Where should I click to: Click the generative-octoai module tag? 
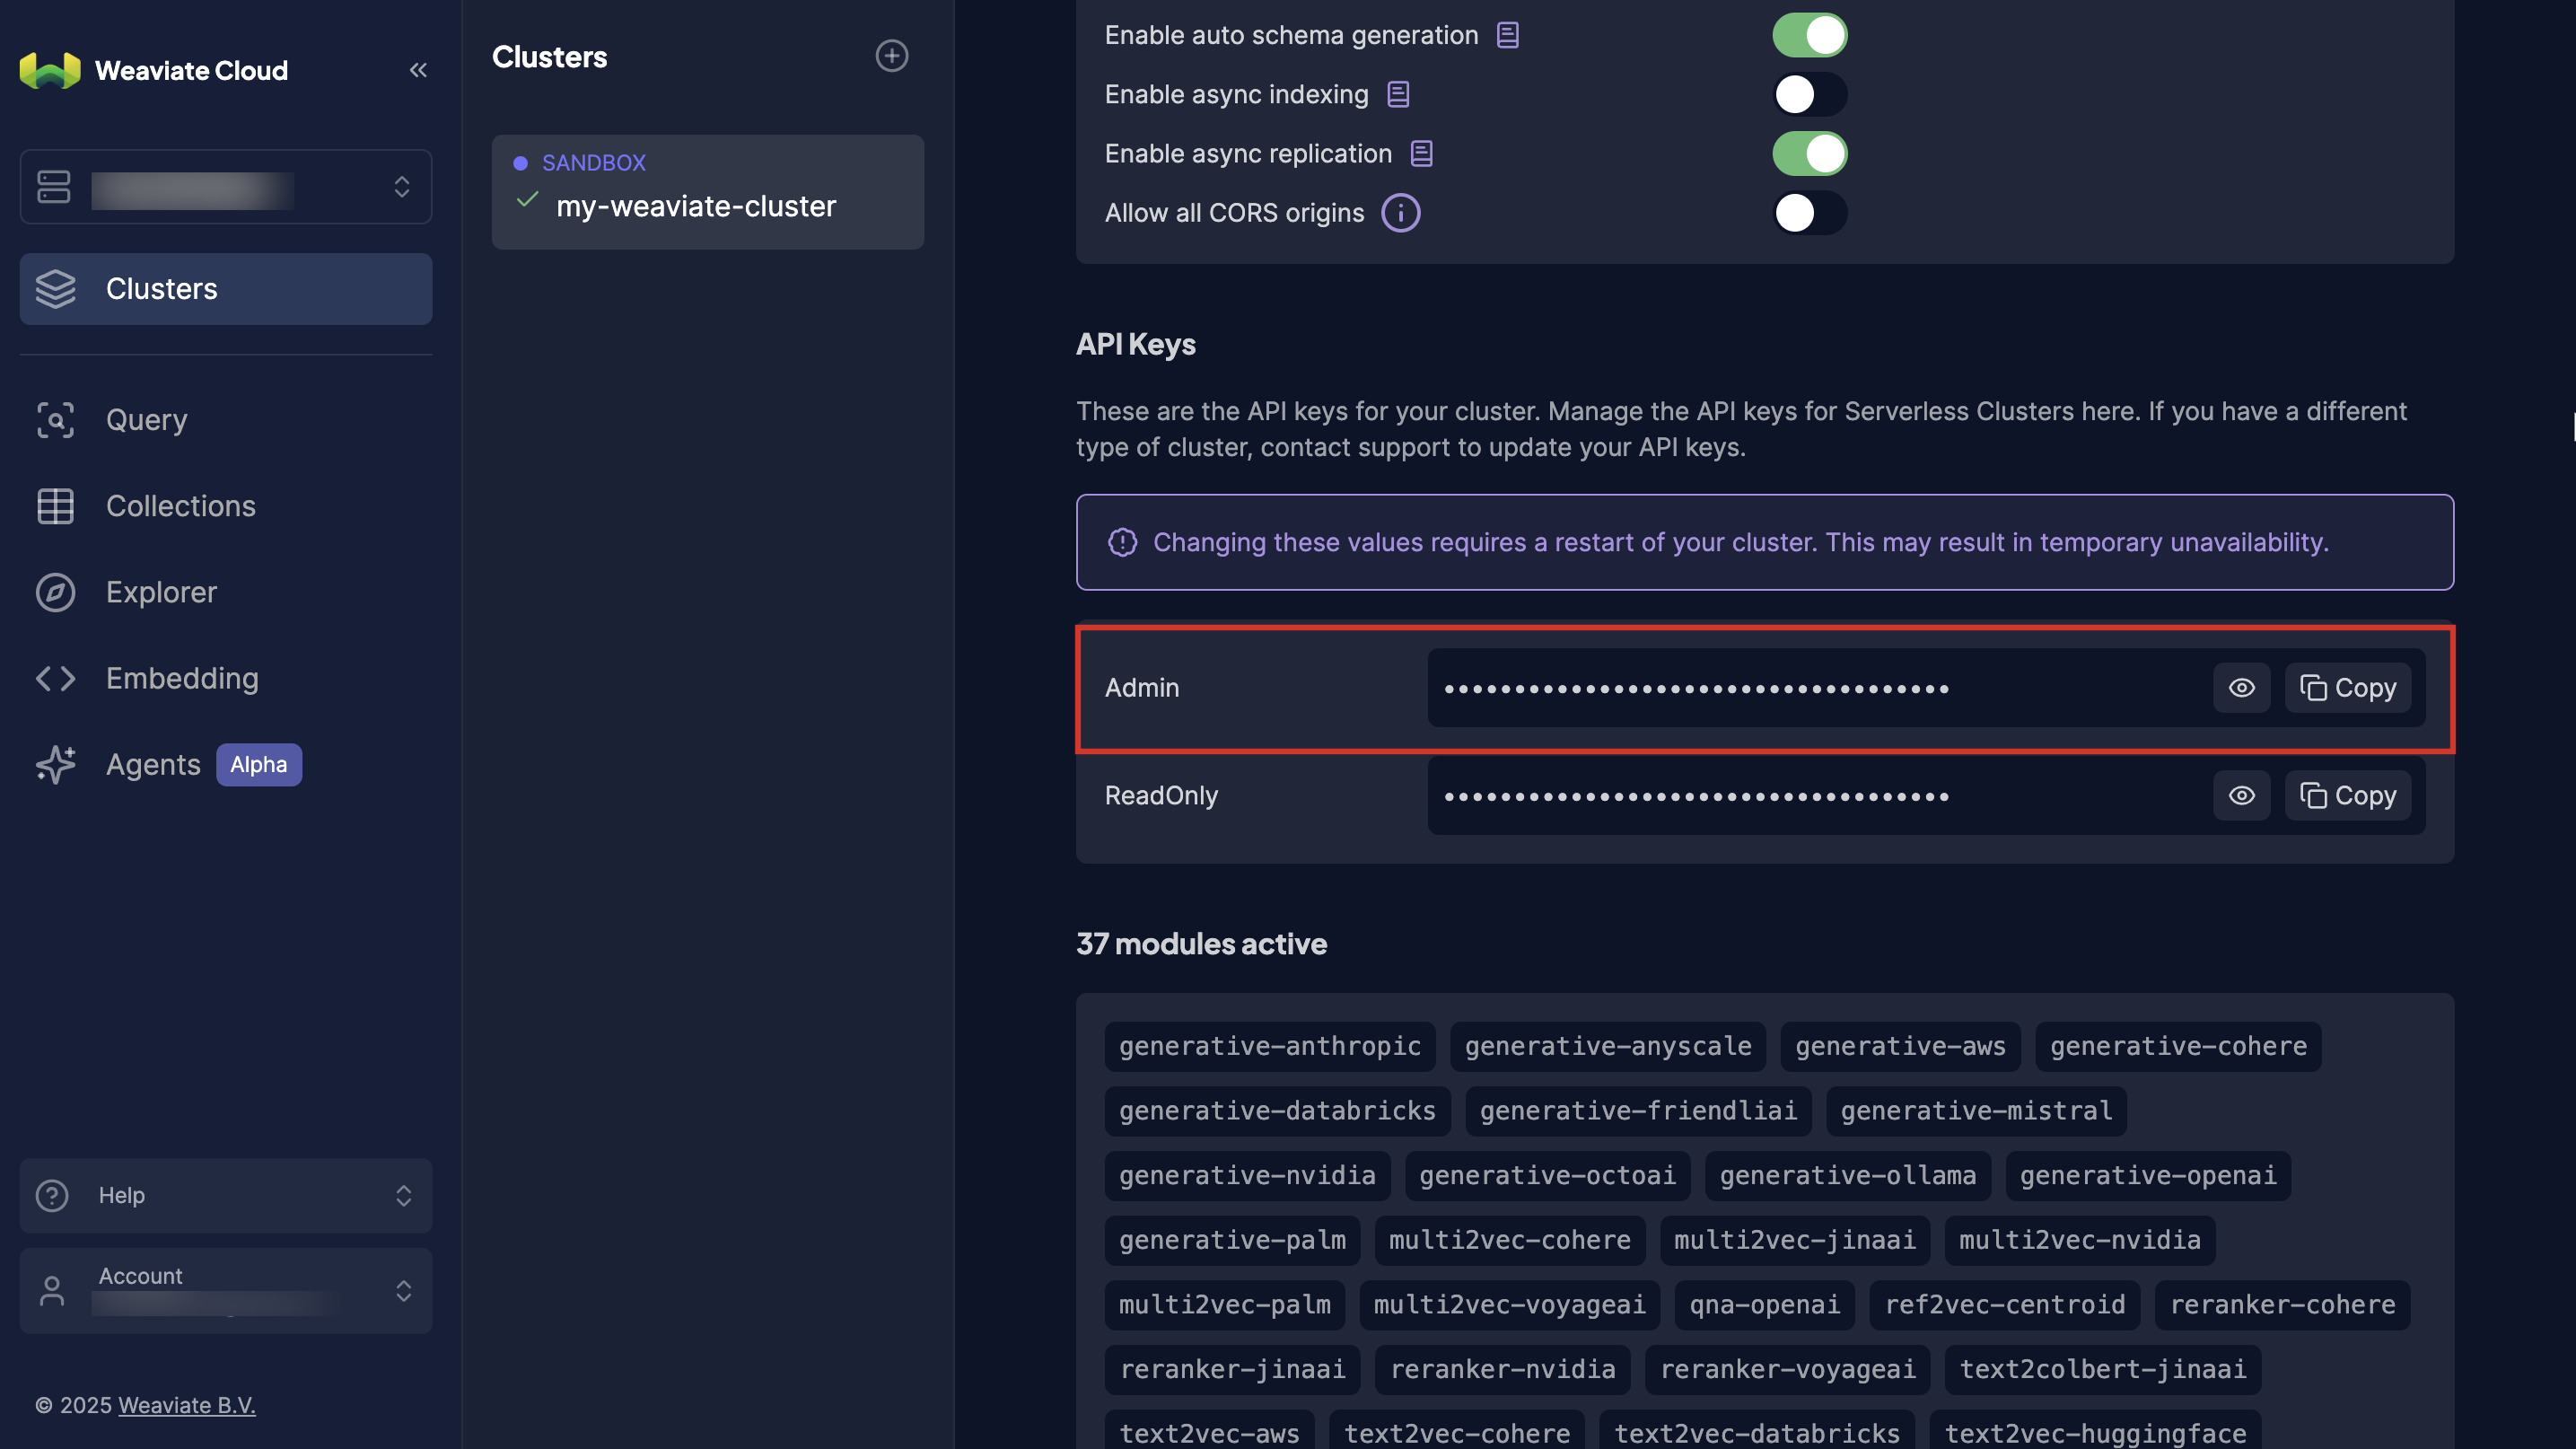(1547, 1175)
